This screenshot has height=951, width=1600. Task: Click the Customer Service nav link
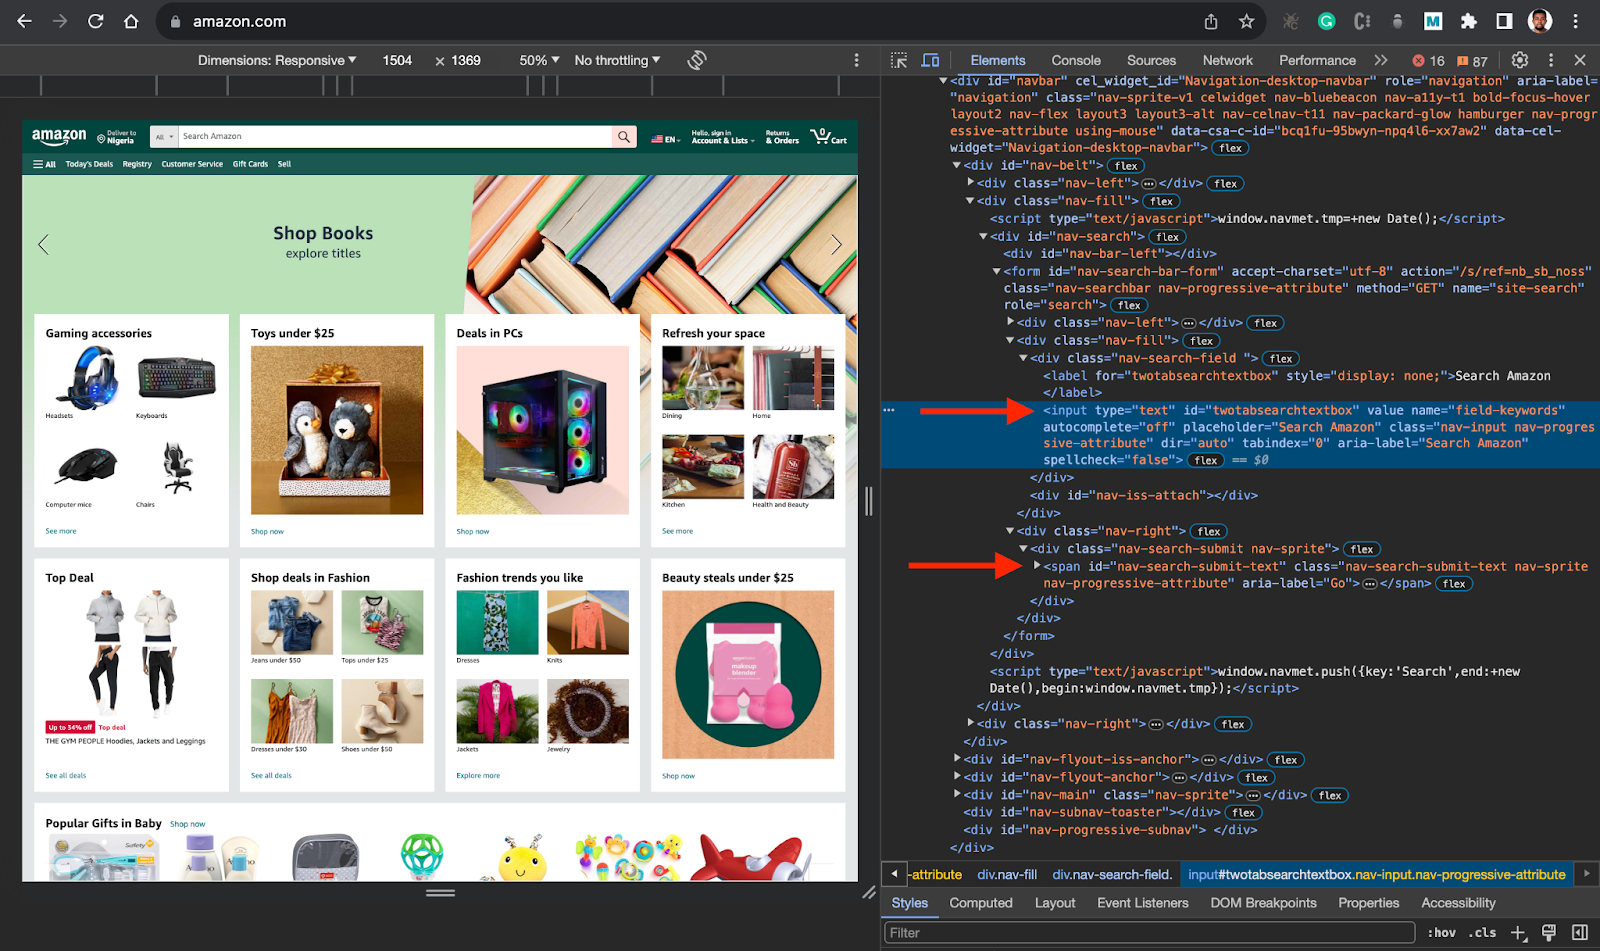192,164
